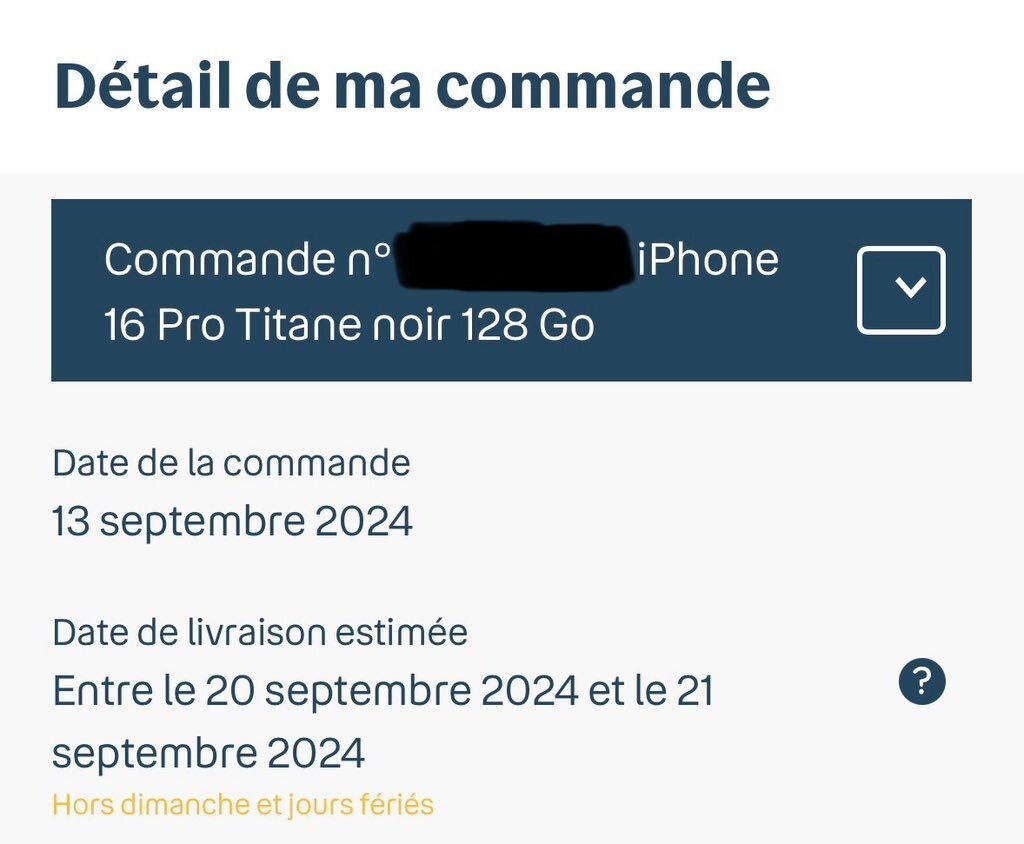Click the "Détail de ma commande" heading
Viewport: 1024px width, 844px height.
click(411, 85)
